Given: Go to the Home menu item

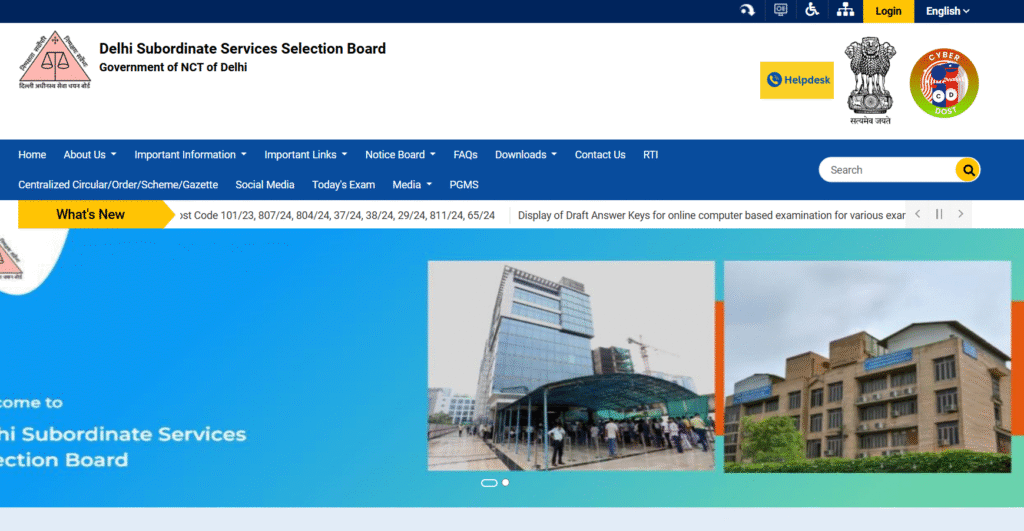Looking at the screenshot, I should coord(32,155).
